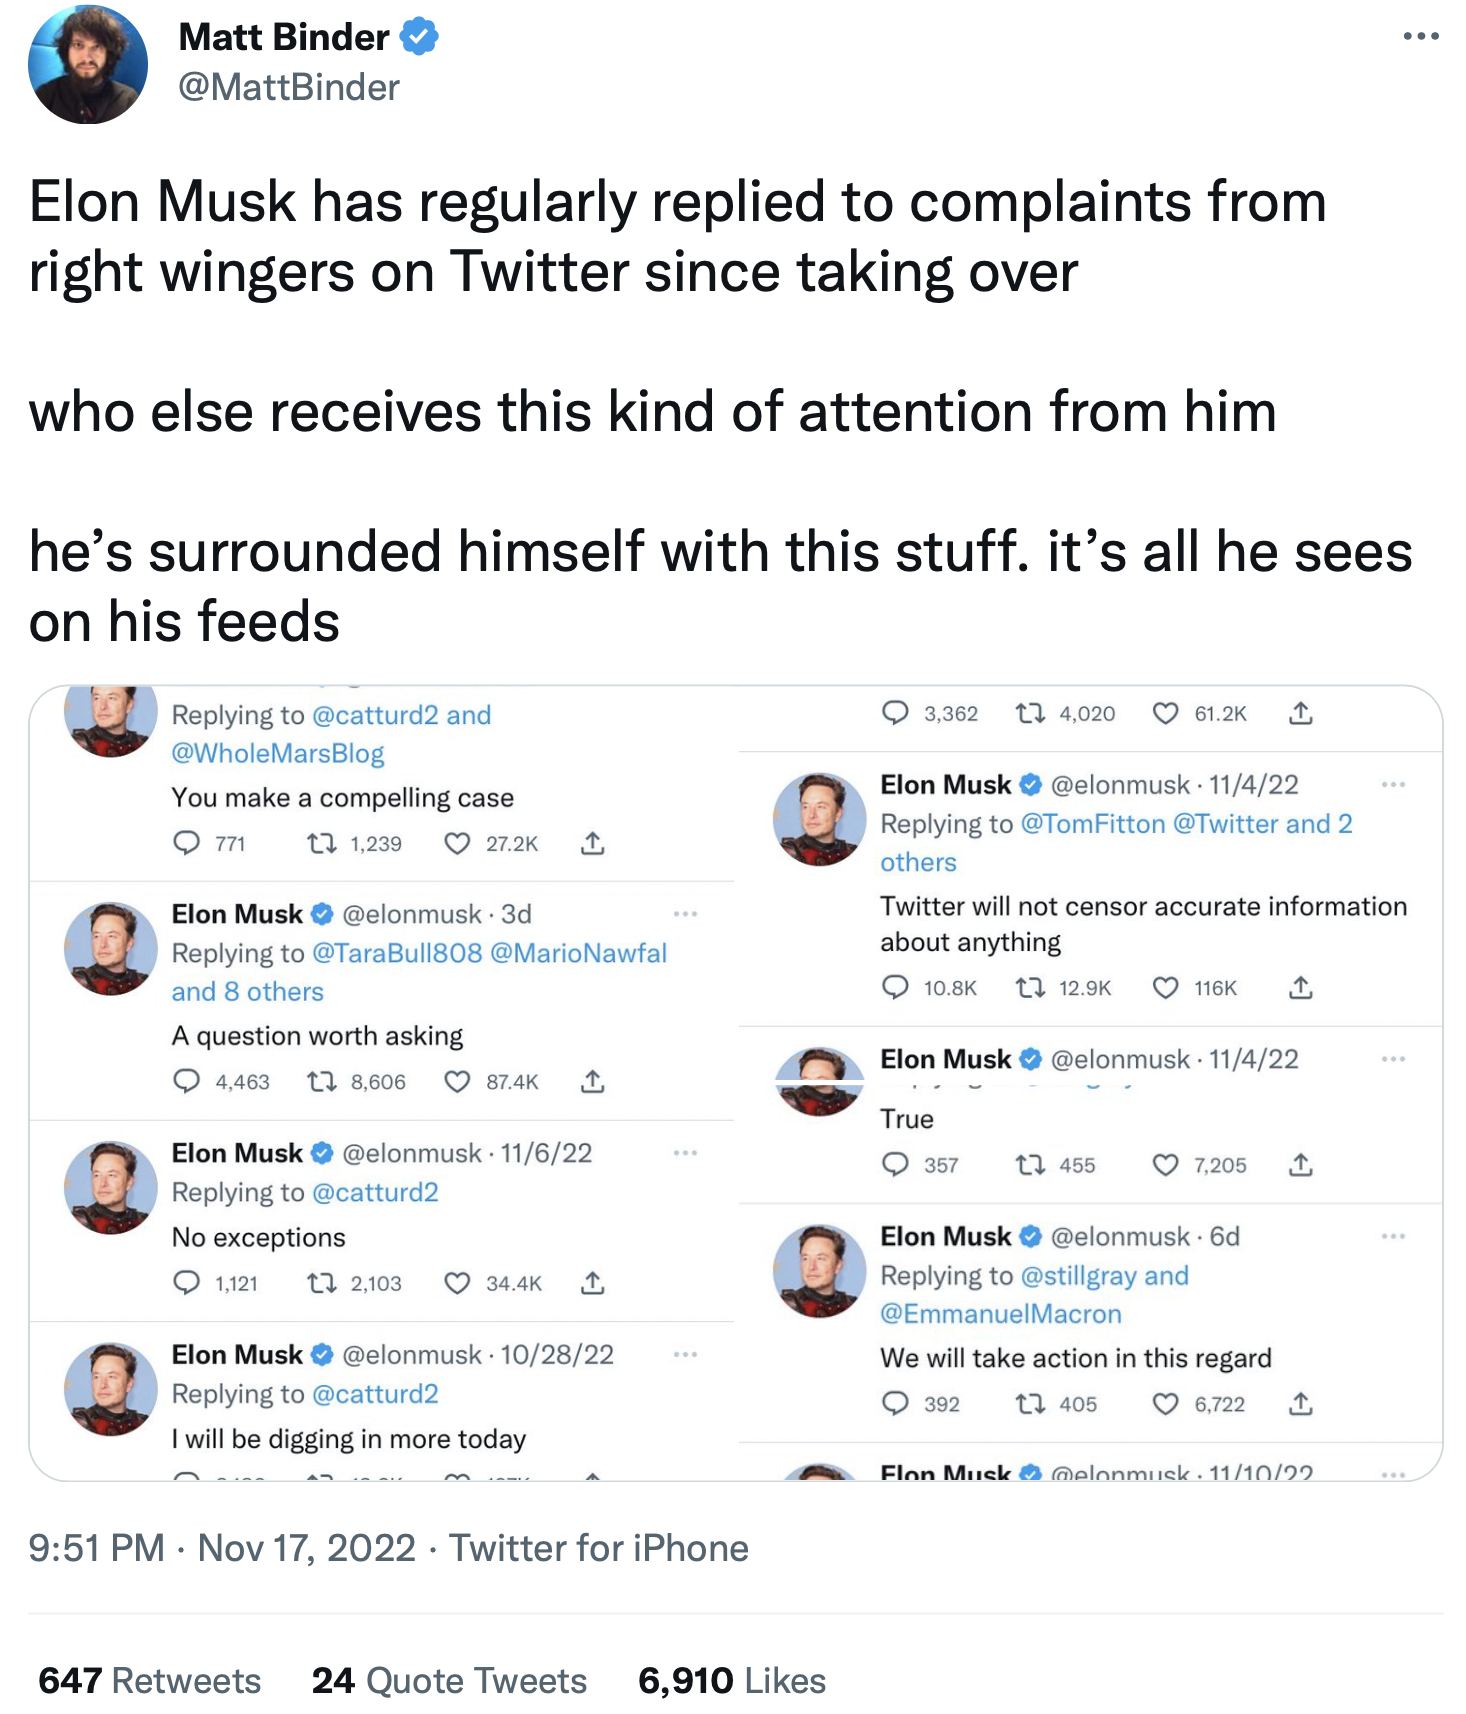Viewport: 1466px width, 1714px height.
Task: Open the @MattBinder handle link
Action: tap(289, 88)
